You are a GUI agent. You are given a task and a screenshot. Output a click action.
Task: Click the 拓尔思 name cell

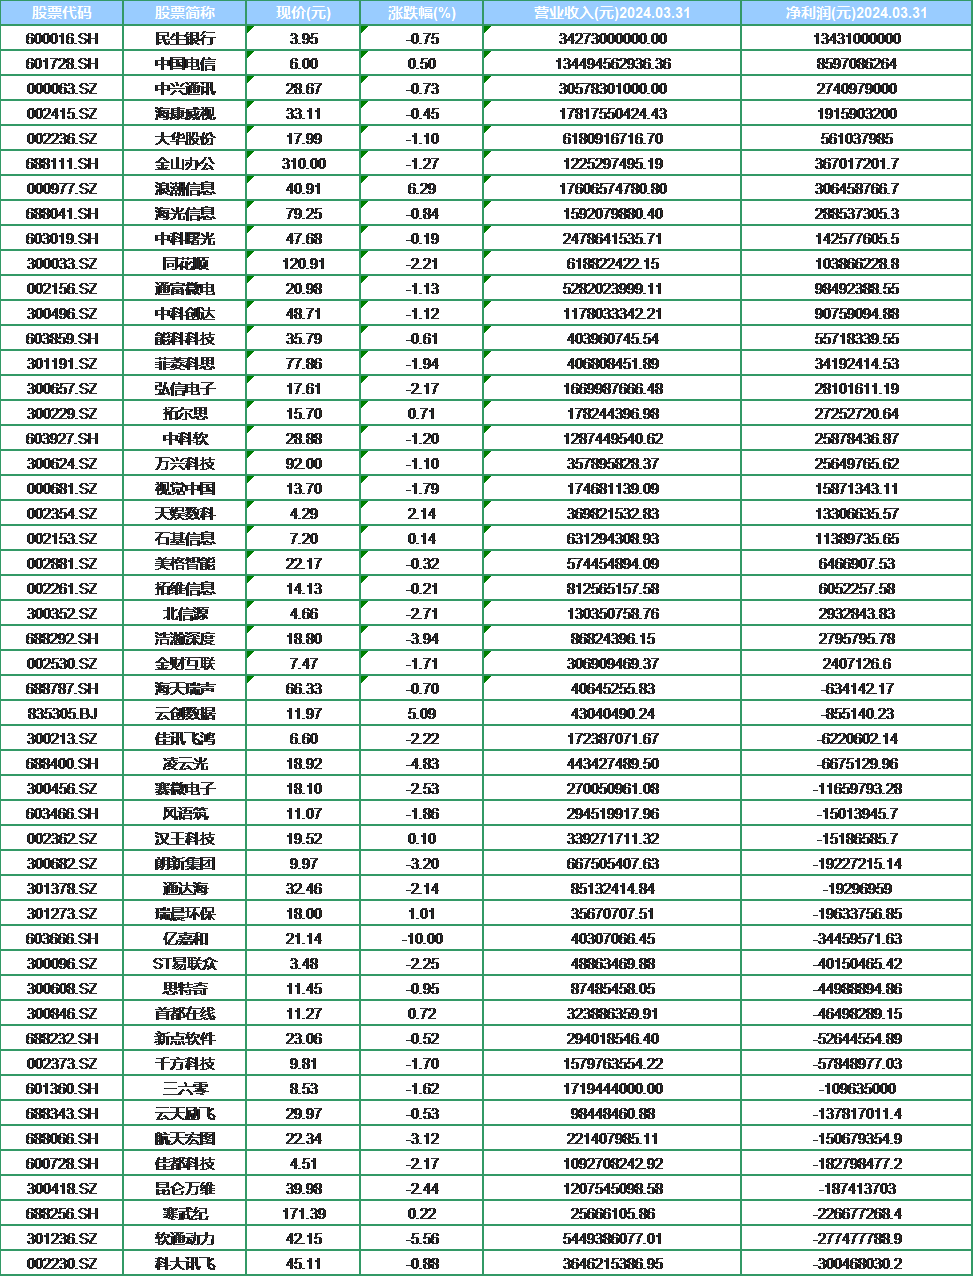pyautogui.click(x=185, y=413)
